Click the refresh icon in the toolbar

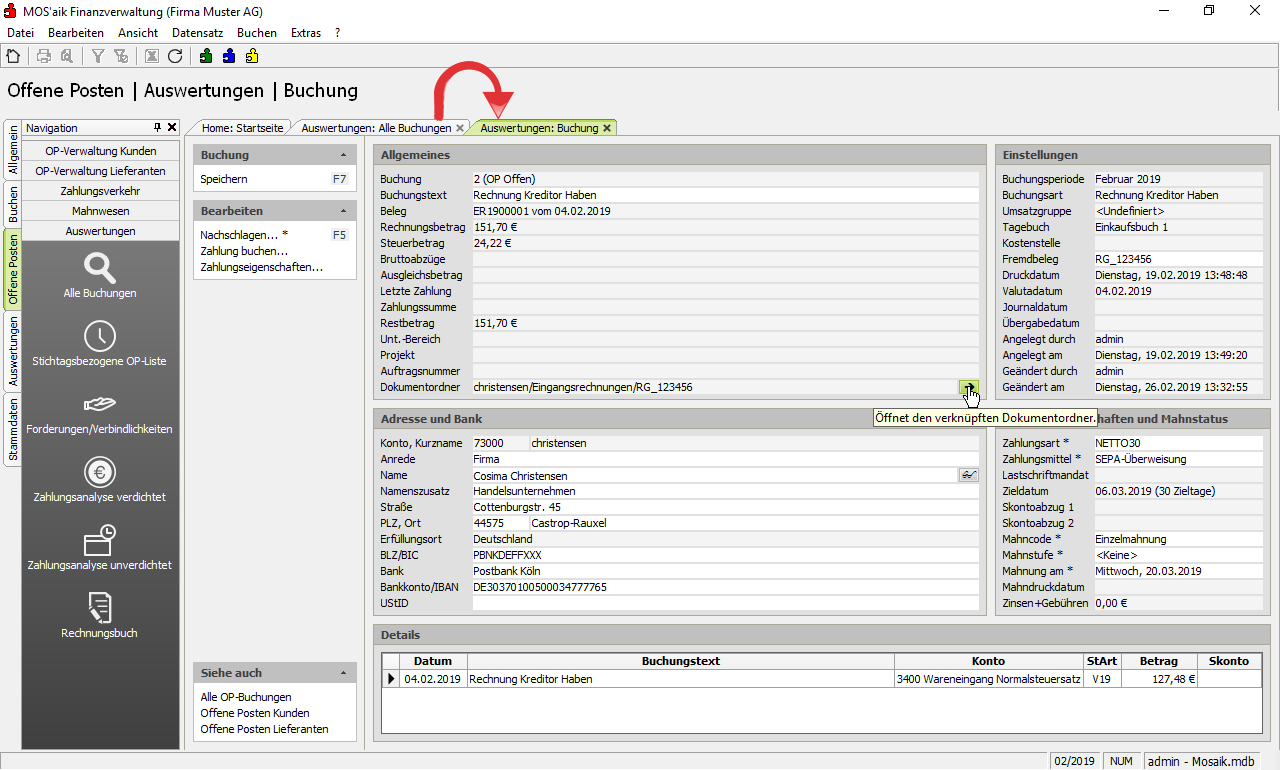(175, 57)
